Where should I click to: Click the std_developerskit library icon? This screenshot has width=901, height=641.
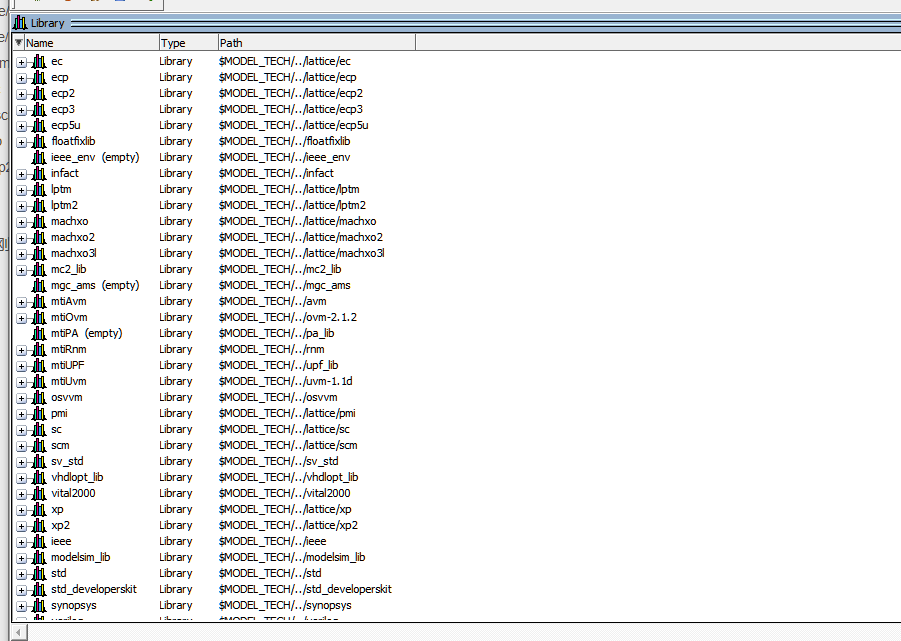(x=39, y=589)
